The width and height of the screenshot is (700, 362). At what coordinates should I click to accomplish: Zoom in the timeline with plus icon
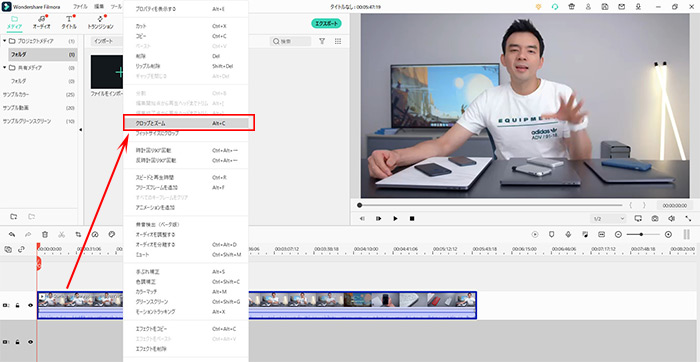(668, 234)
